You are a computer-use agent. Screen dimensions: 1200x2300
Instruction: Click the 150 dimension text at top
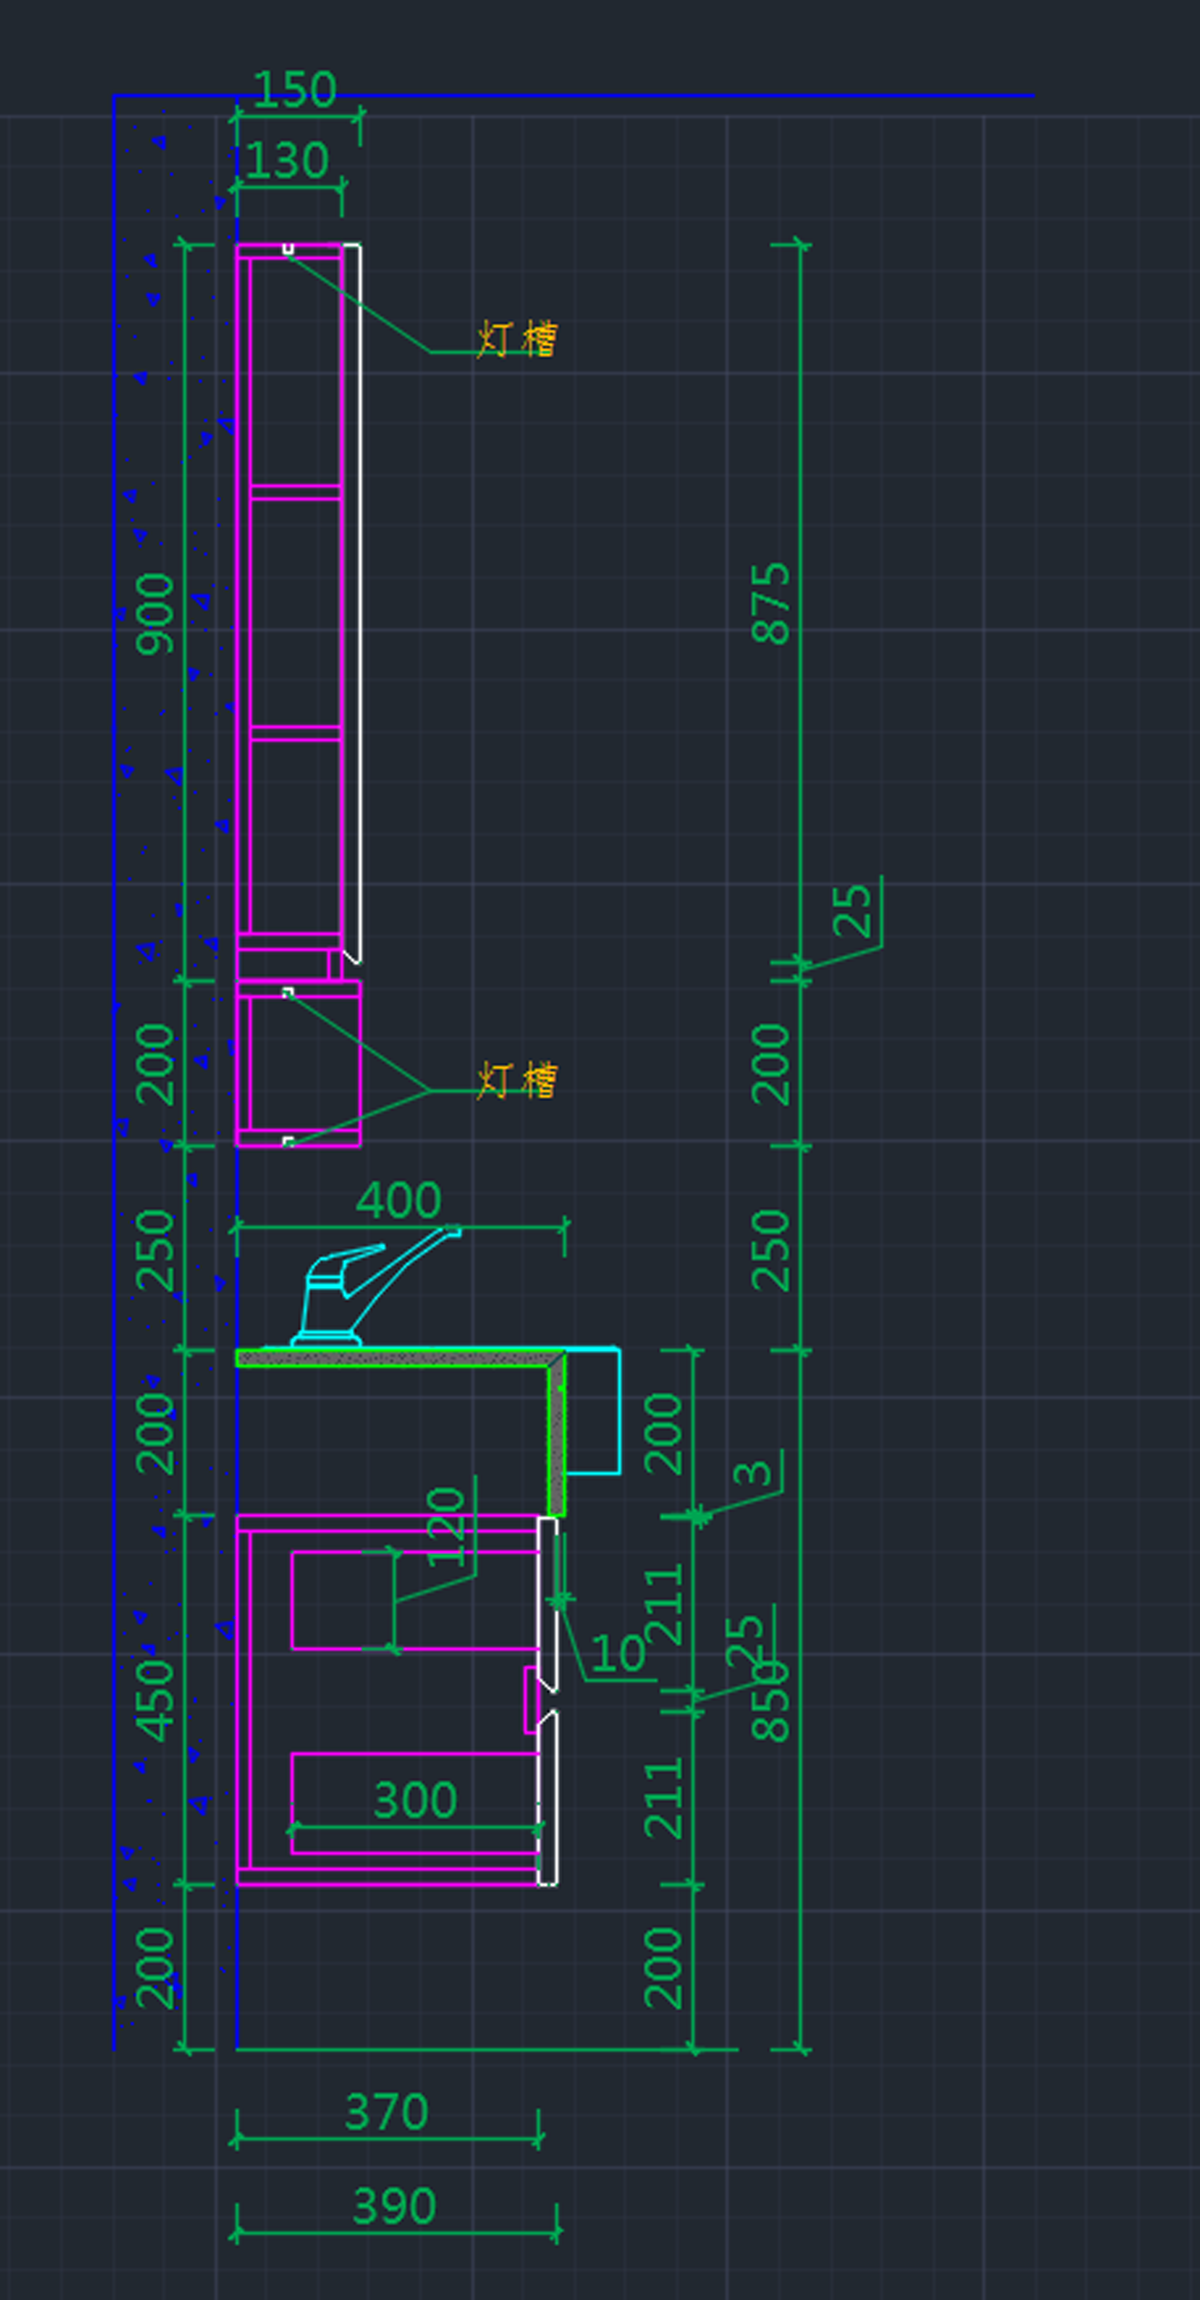[x=294, y=90]
